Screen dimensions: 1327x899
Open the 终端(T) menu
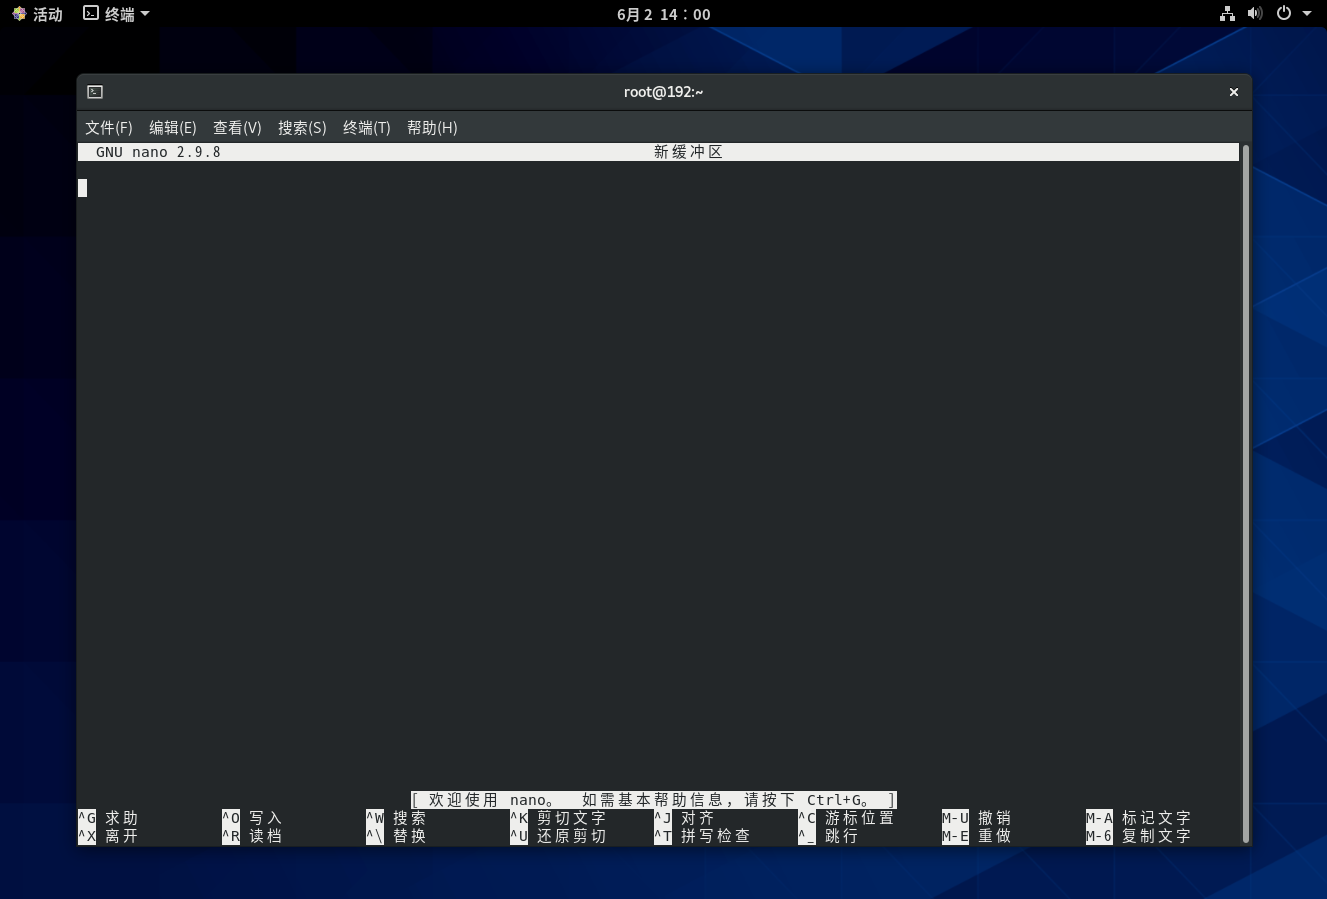(366, 128)
